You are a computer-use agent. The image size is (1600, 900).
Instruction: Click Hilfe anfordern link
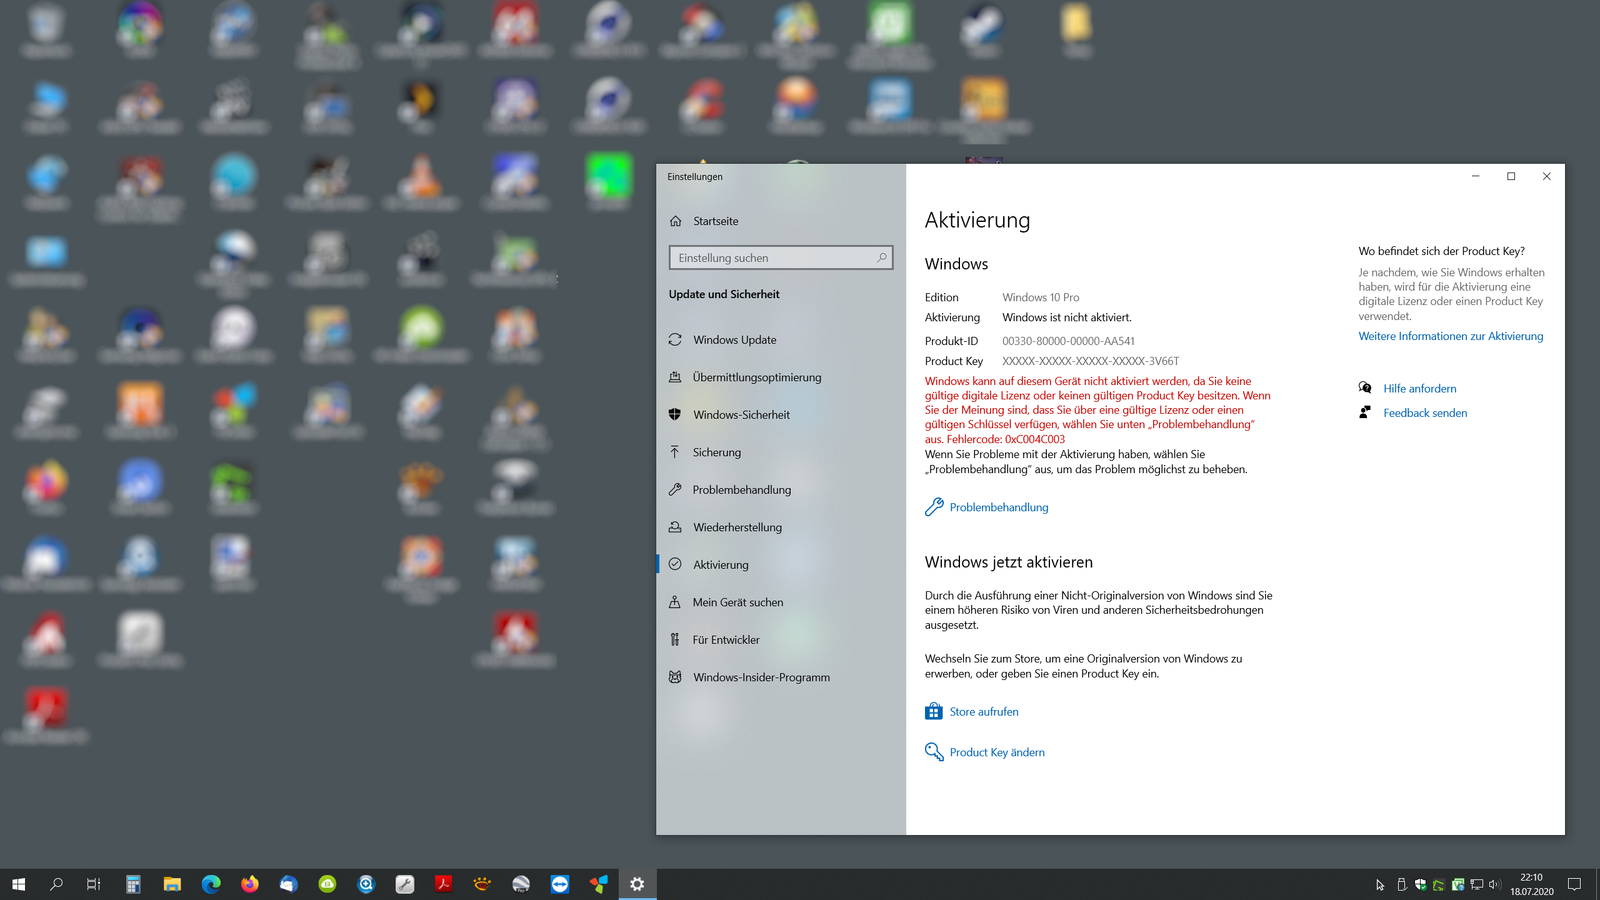pos(1419,389)
